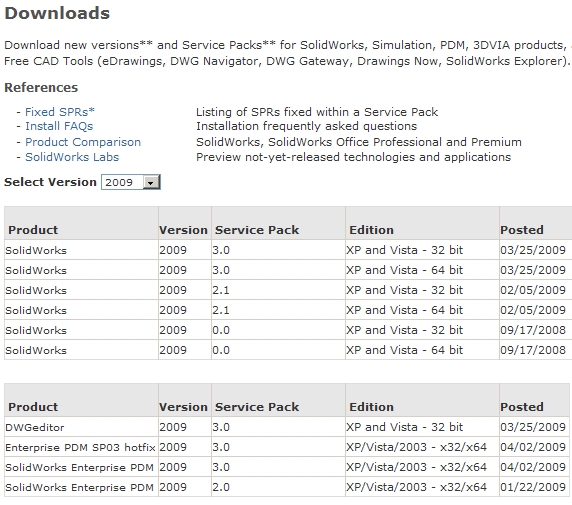Click Product header in the DWGeditor table
Viewport: 572px width, 505px height.
coord(33,407)
